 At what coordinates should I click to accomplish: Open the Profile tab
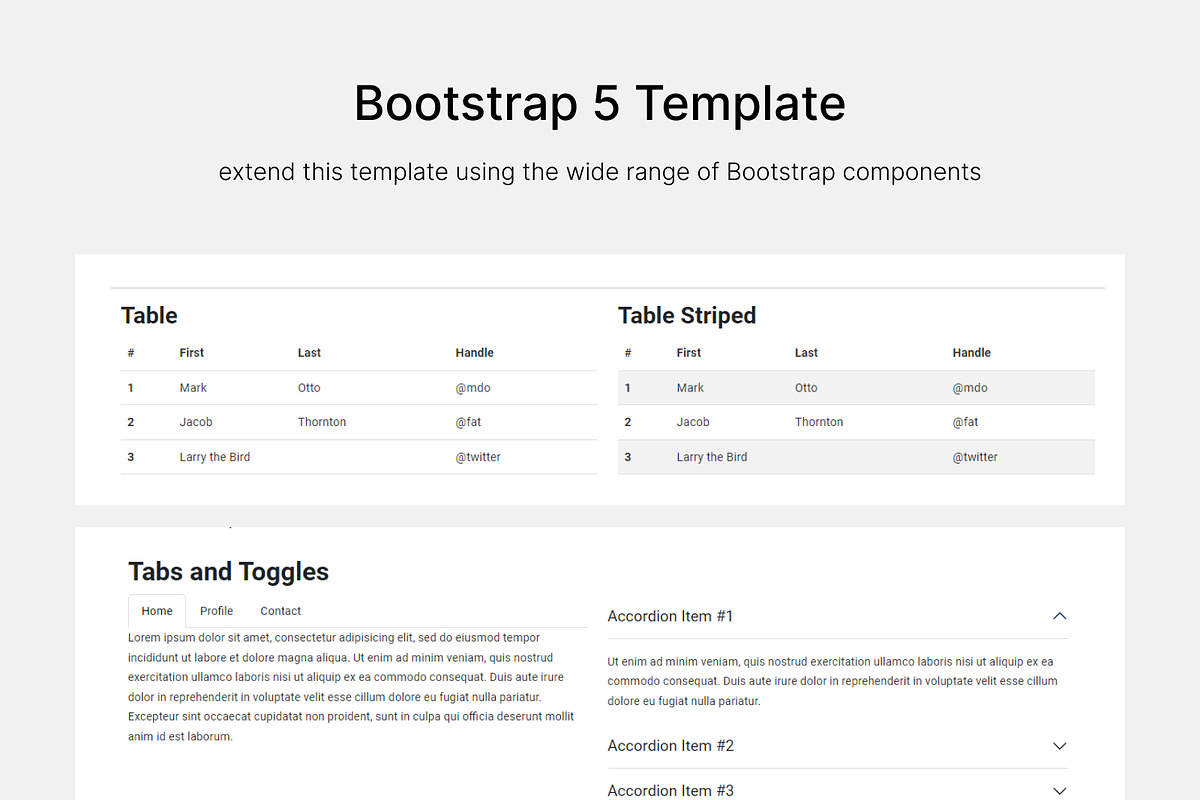216,611
